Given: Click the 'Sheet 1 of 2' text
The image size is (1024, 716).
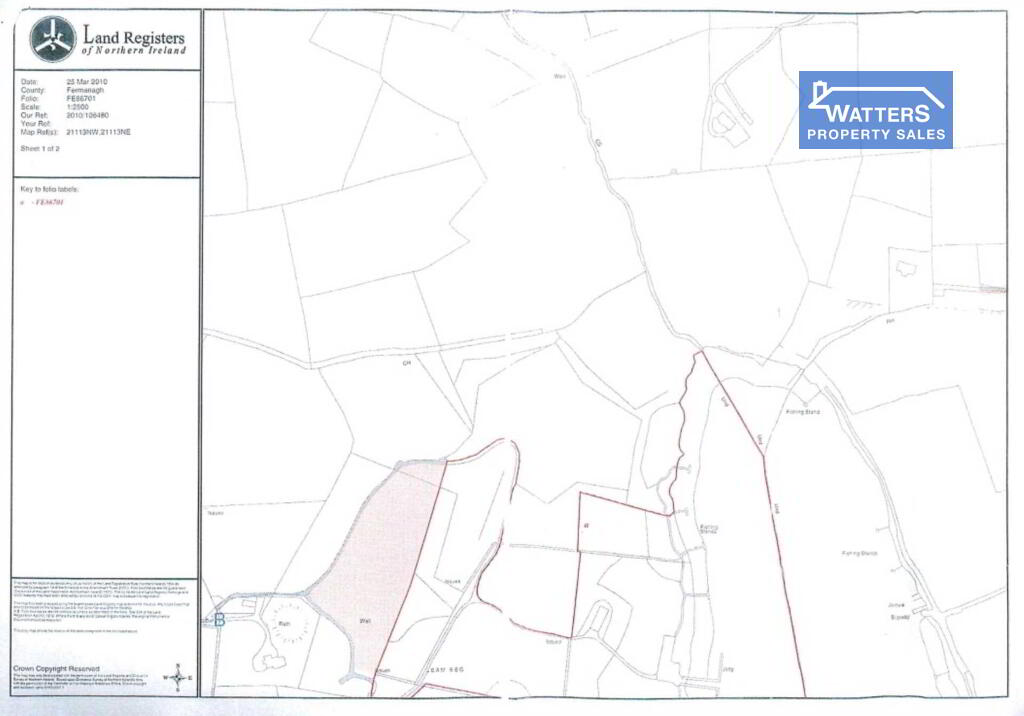Looking at the screenshot, I should (x=41, y=148).
